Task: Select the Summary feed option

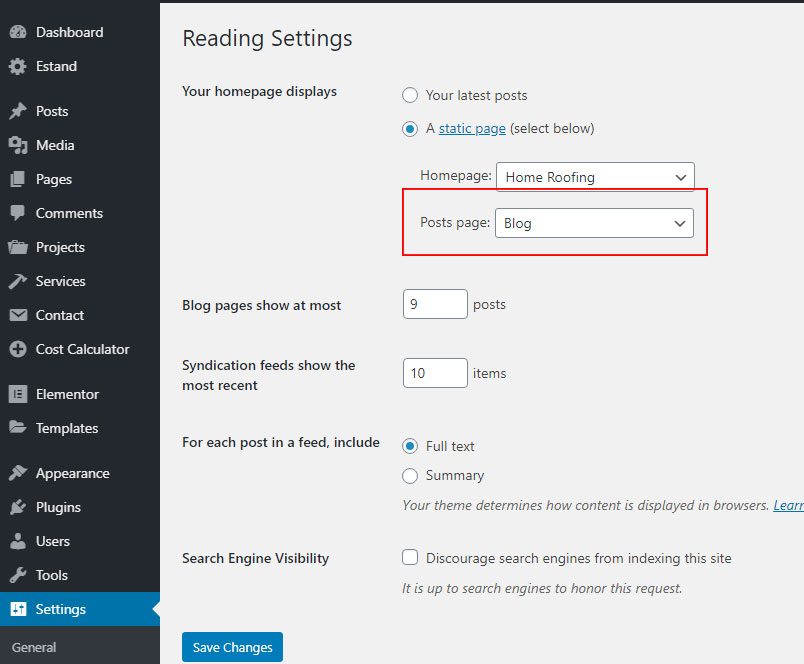Action: coord(410,476)
